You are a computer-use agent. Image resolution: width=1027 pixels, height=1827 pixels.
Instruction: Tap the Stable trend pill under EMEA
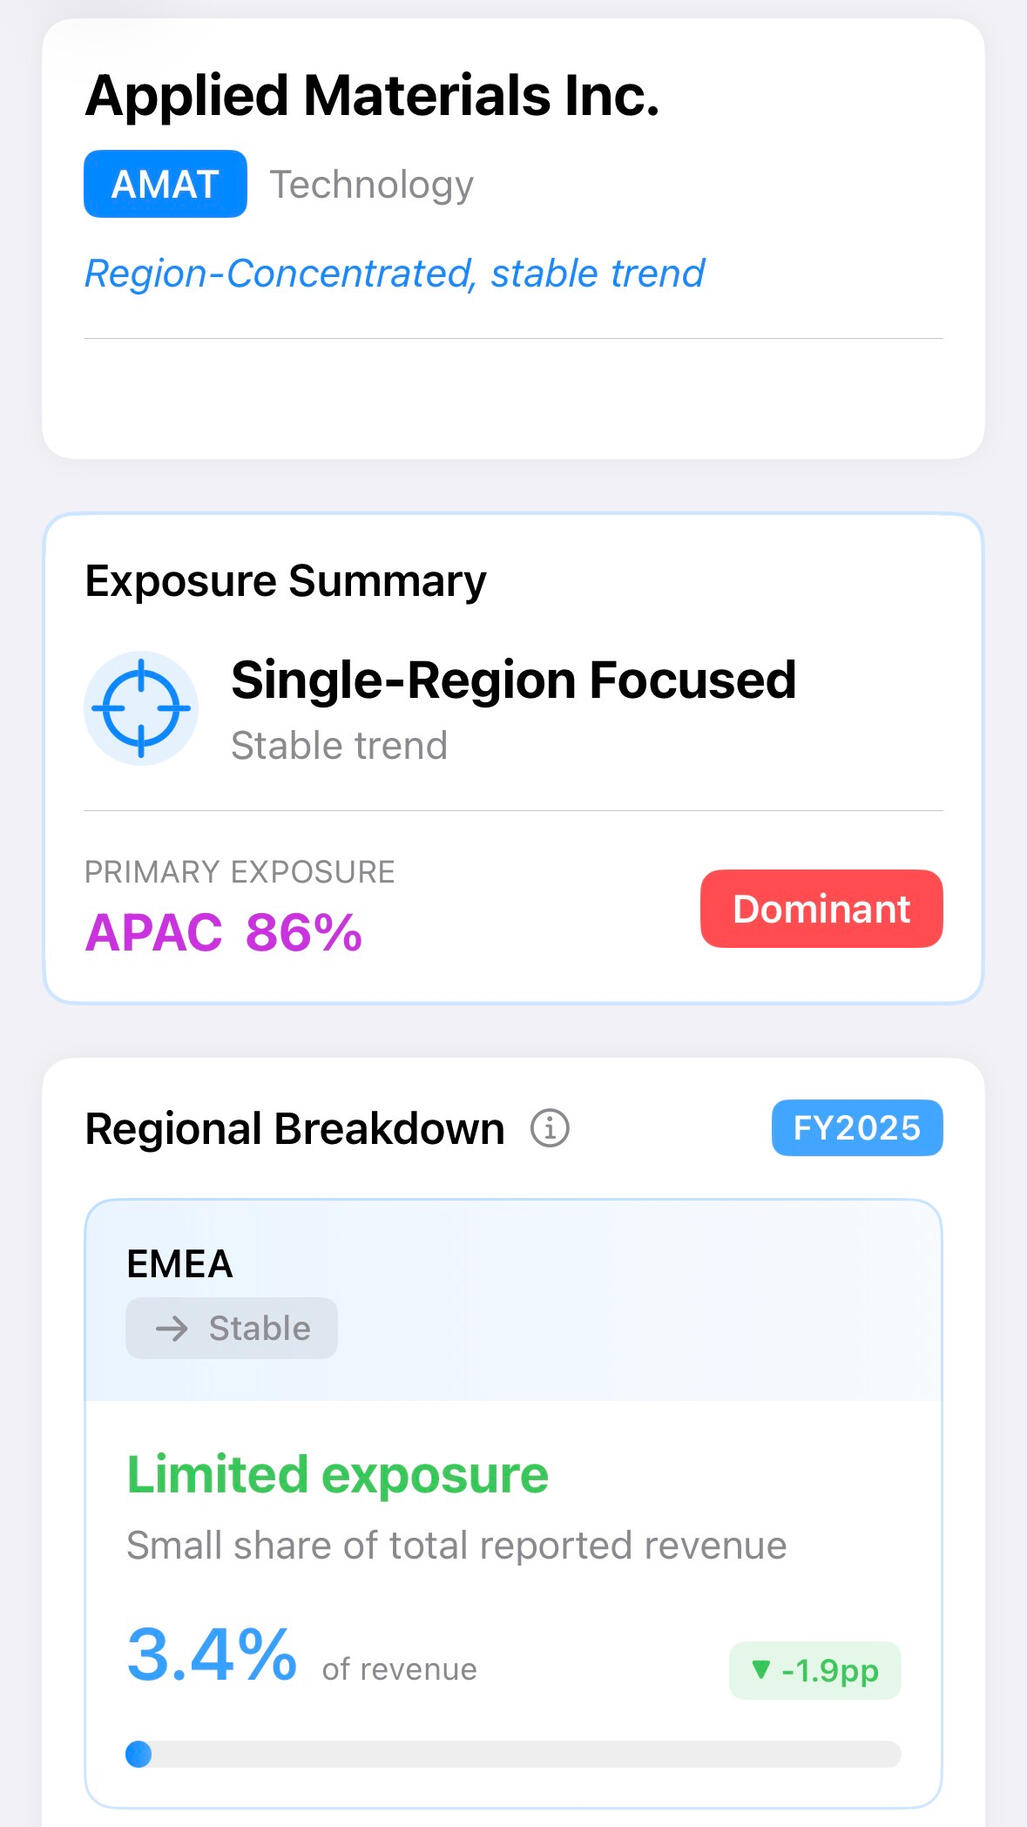tap(232, 1328)
